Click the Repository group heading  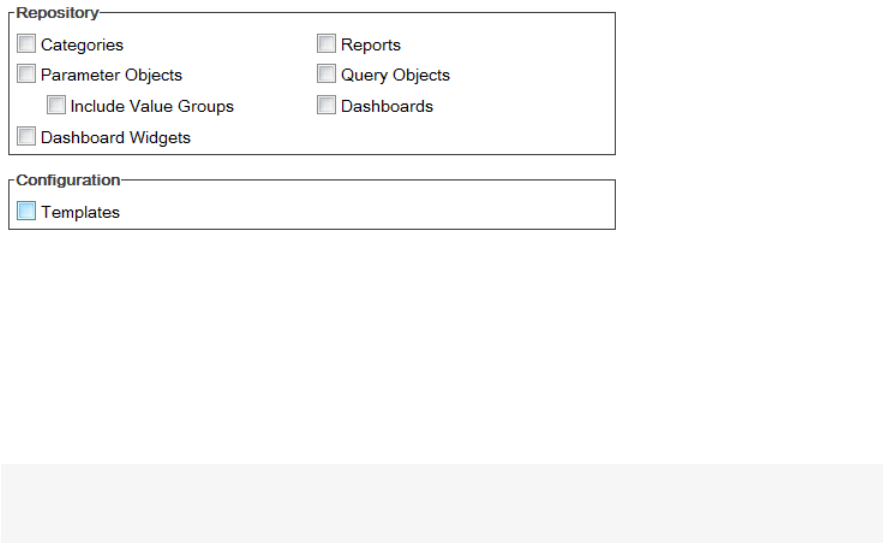click(x=57, y=13)
